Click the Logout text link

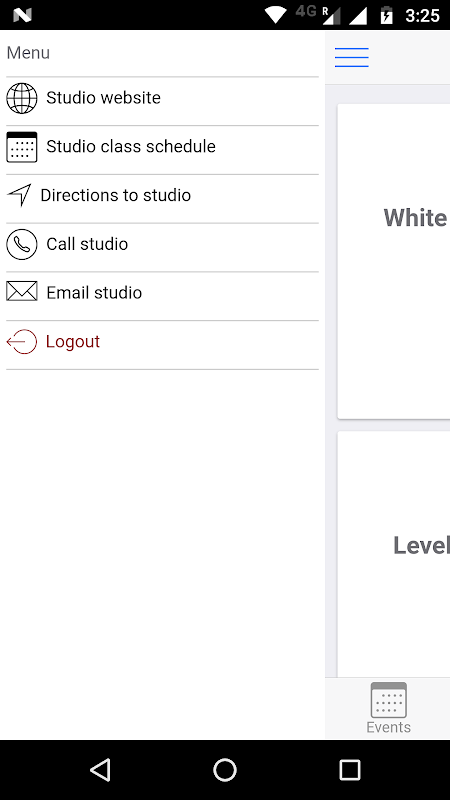pos(73,341)
